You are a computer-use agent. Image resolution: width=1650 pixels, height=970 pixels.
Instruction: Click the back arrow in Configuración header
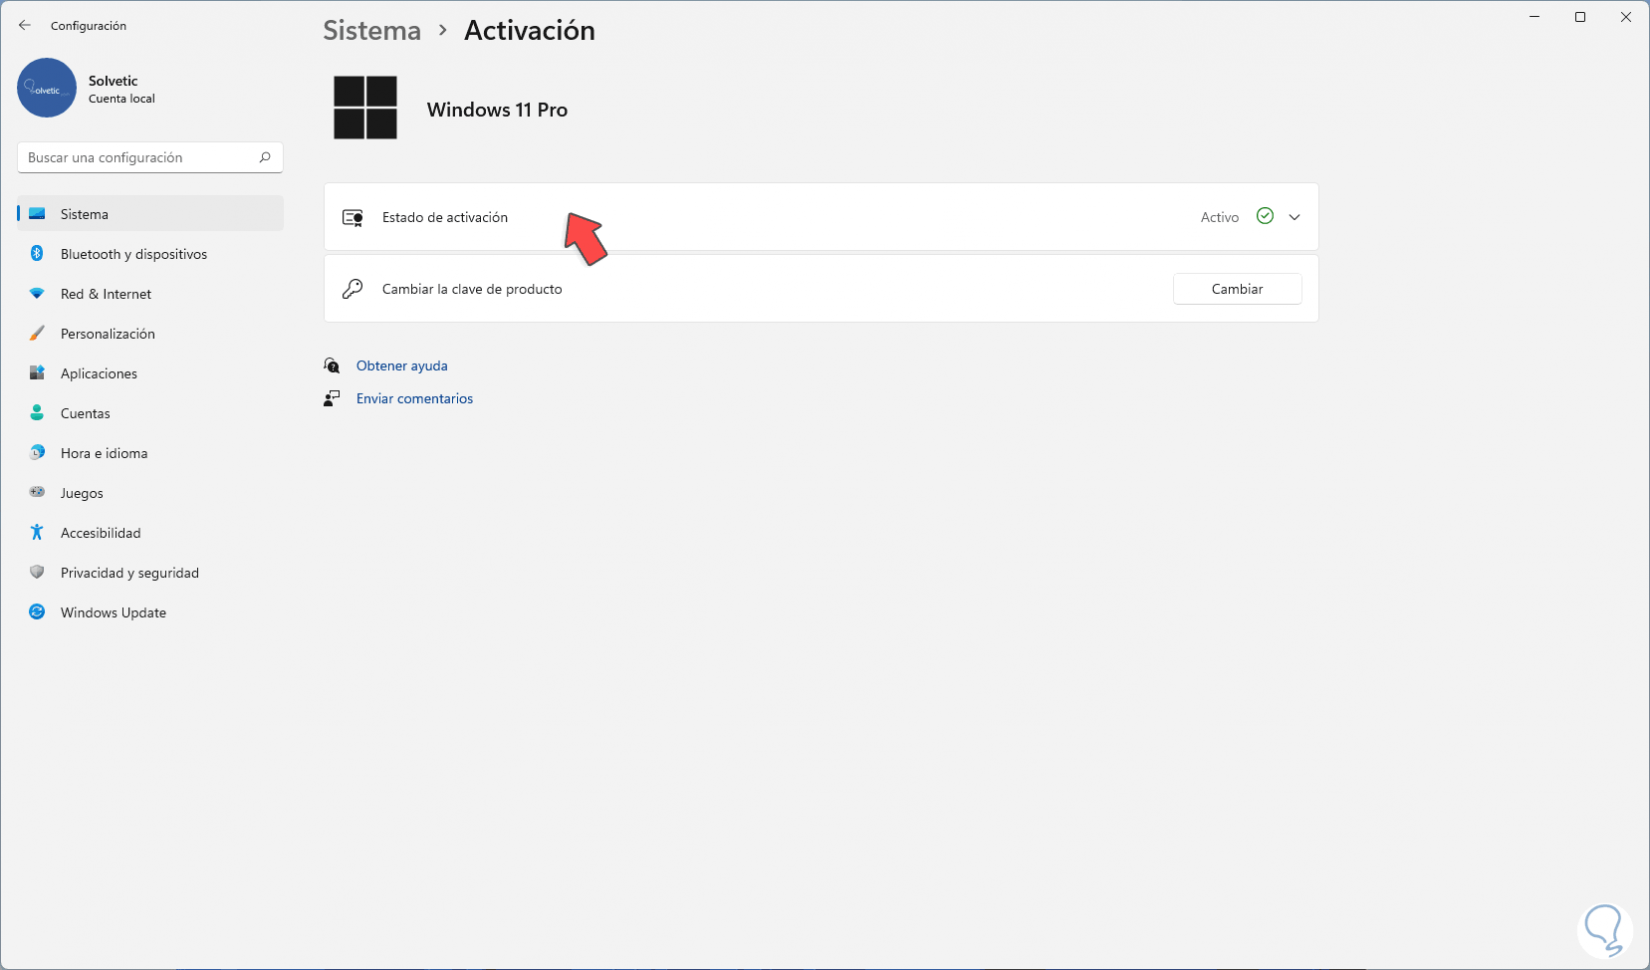(25, 26)
